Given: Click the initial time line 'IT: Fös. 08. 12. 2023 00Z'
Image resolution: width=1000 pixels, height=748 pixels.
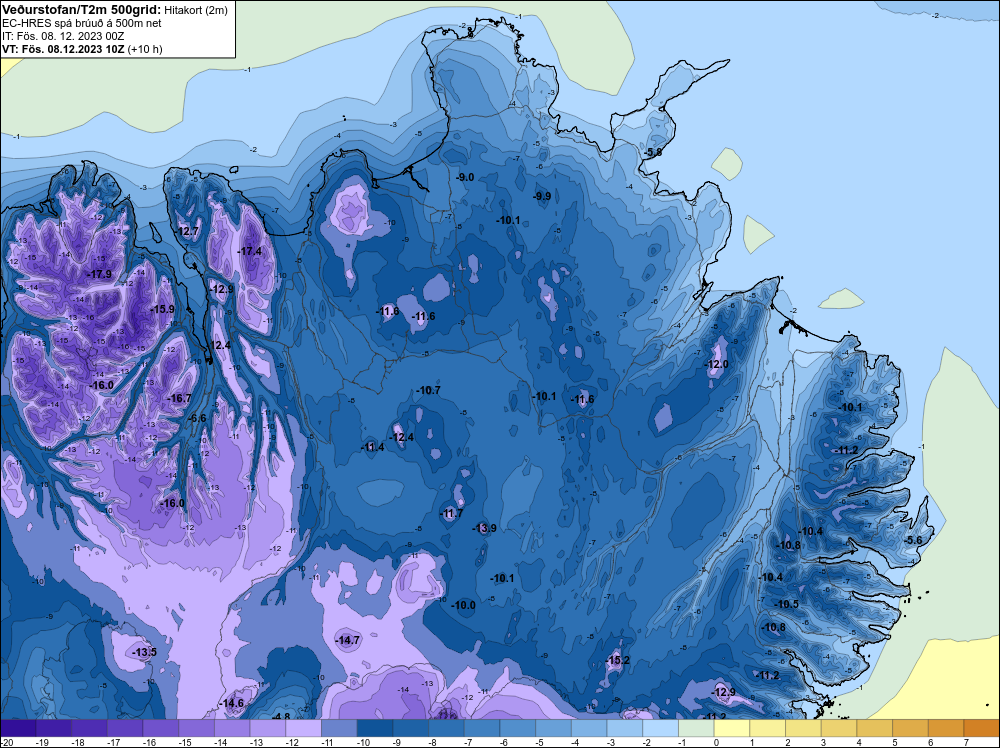Looking at the screenshot, I should pyautogui.click(x=62, y=36).
